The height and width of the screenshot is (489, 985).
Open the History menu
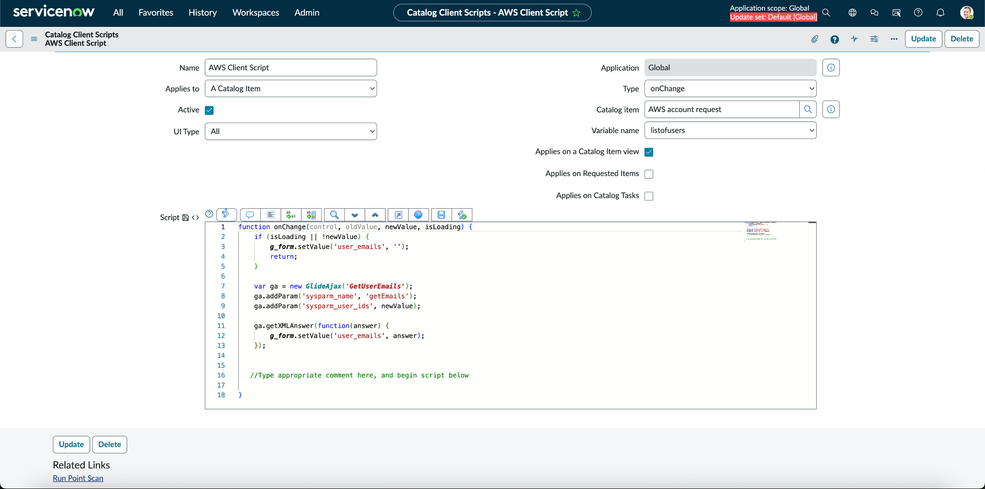pyautogui.click(x=202, y=13)
